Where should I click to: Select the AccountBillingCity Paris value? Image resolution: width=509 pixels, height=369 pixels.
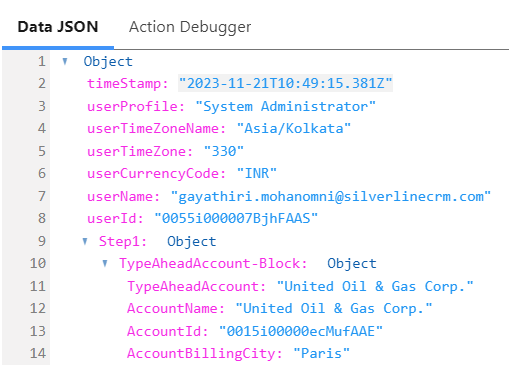click(x=321, y=354)
